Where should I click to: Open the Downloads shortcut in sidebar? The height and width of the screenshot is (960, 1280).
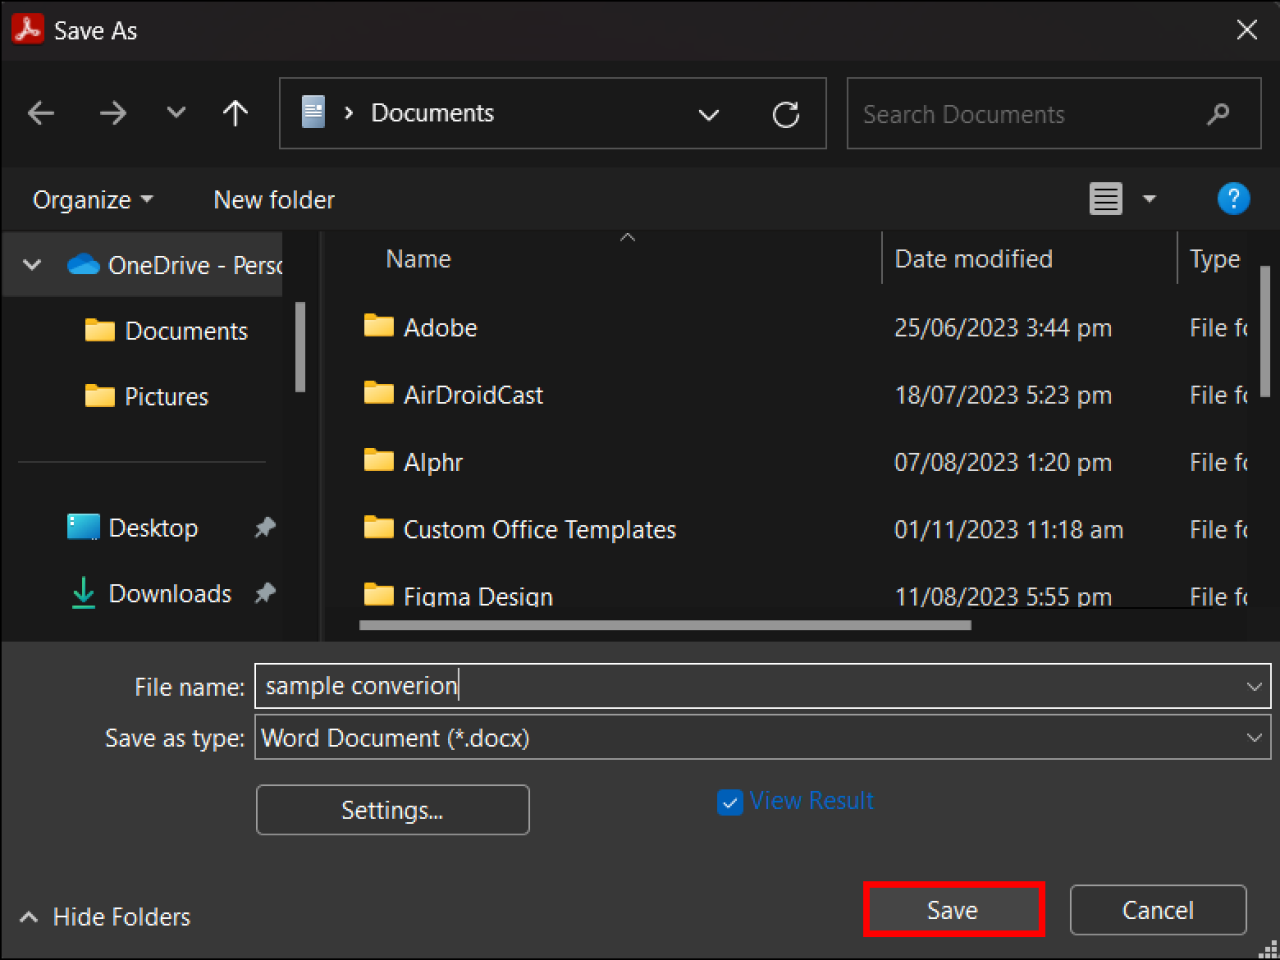coord(168,593)
